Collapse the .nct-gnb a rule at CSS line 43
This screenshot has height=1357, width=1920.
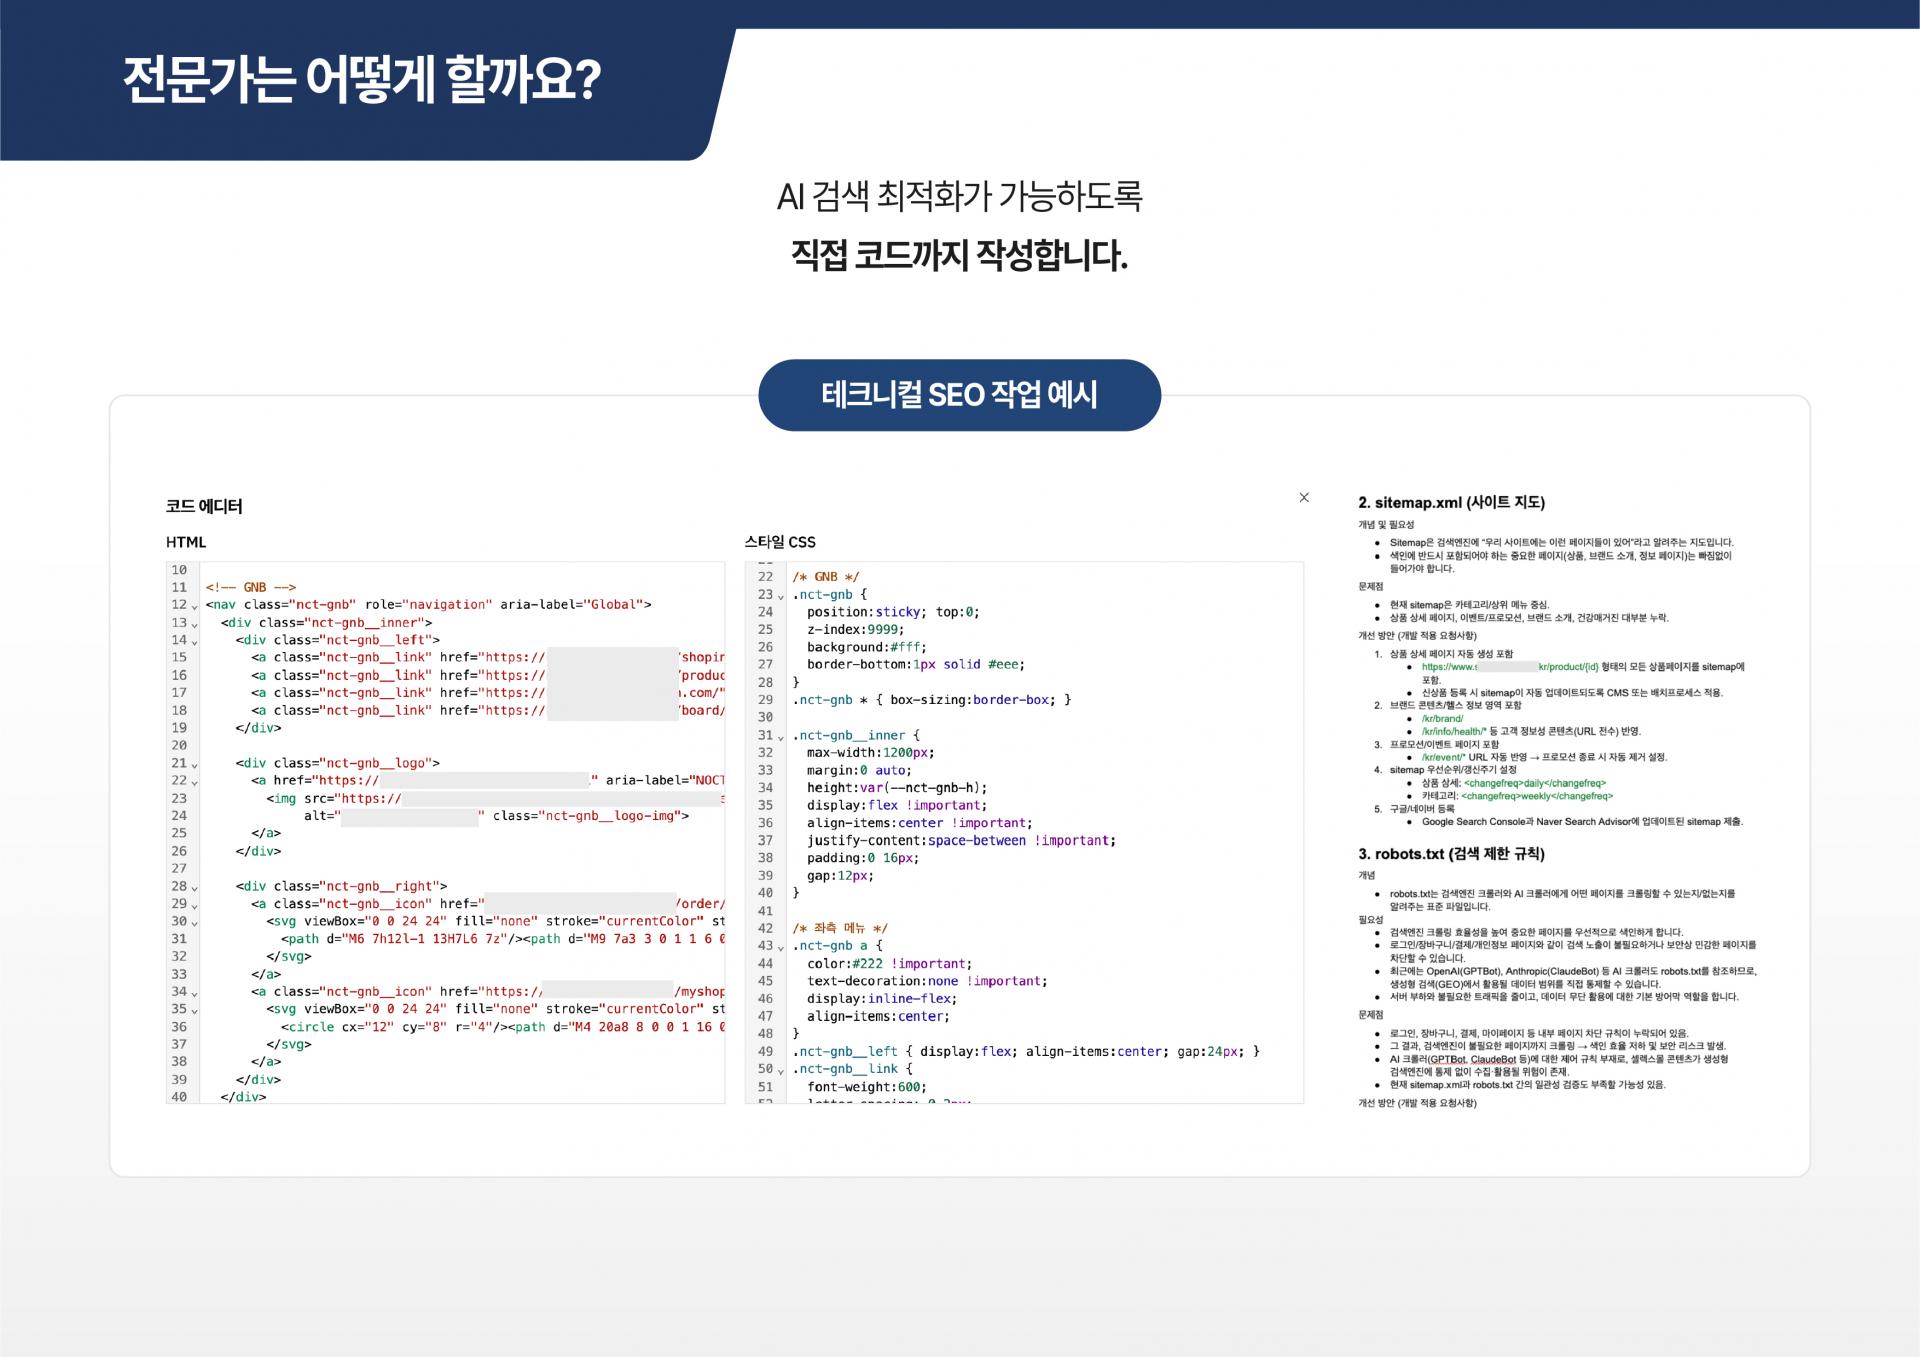click(781, 947)
